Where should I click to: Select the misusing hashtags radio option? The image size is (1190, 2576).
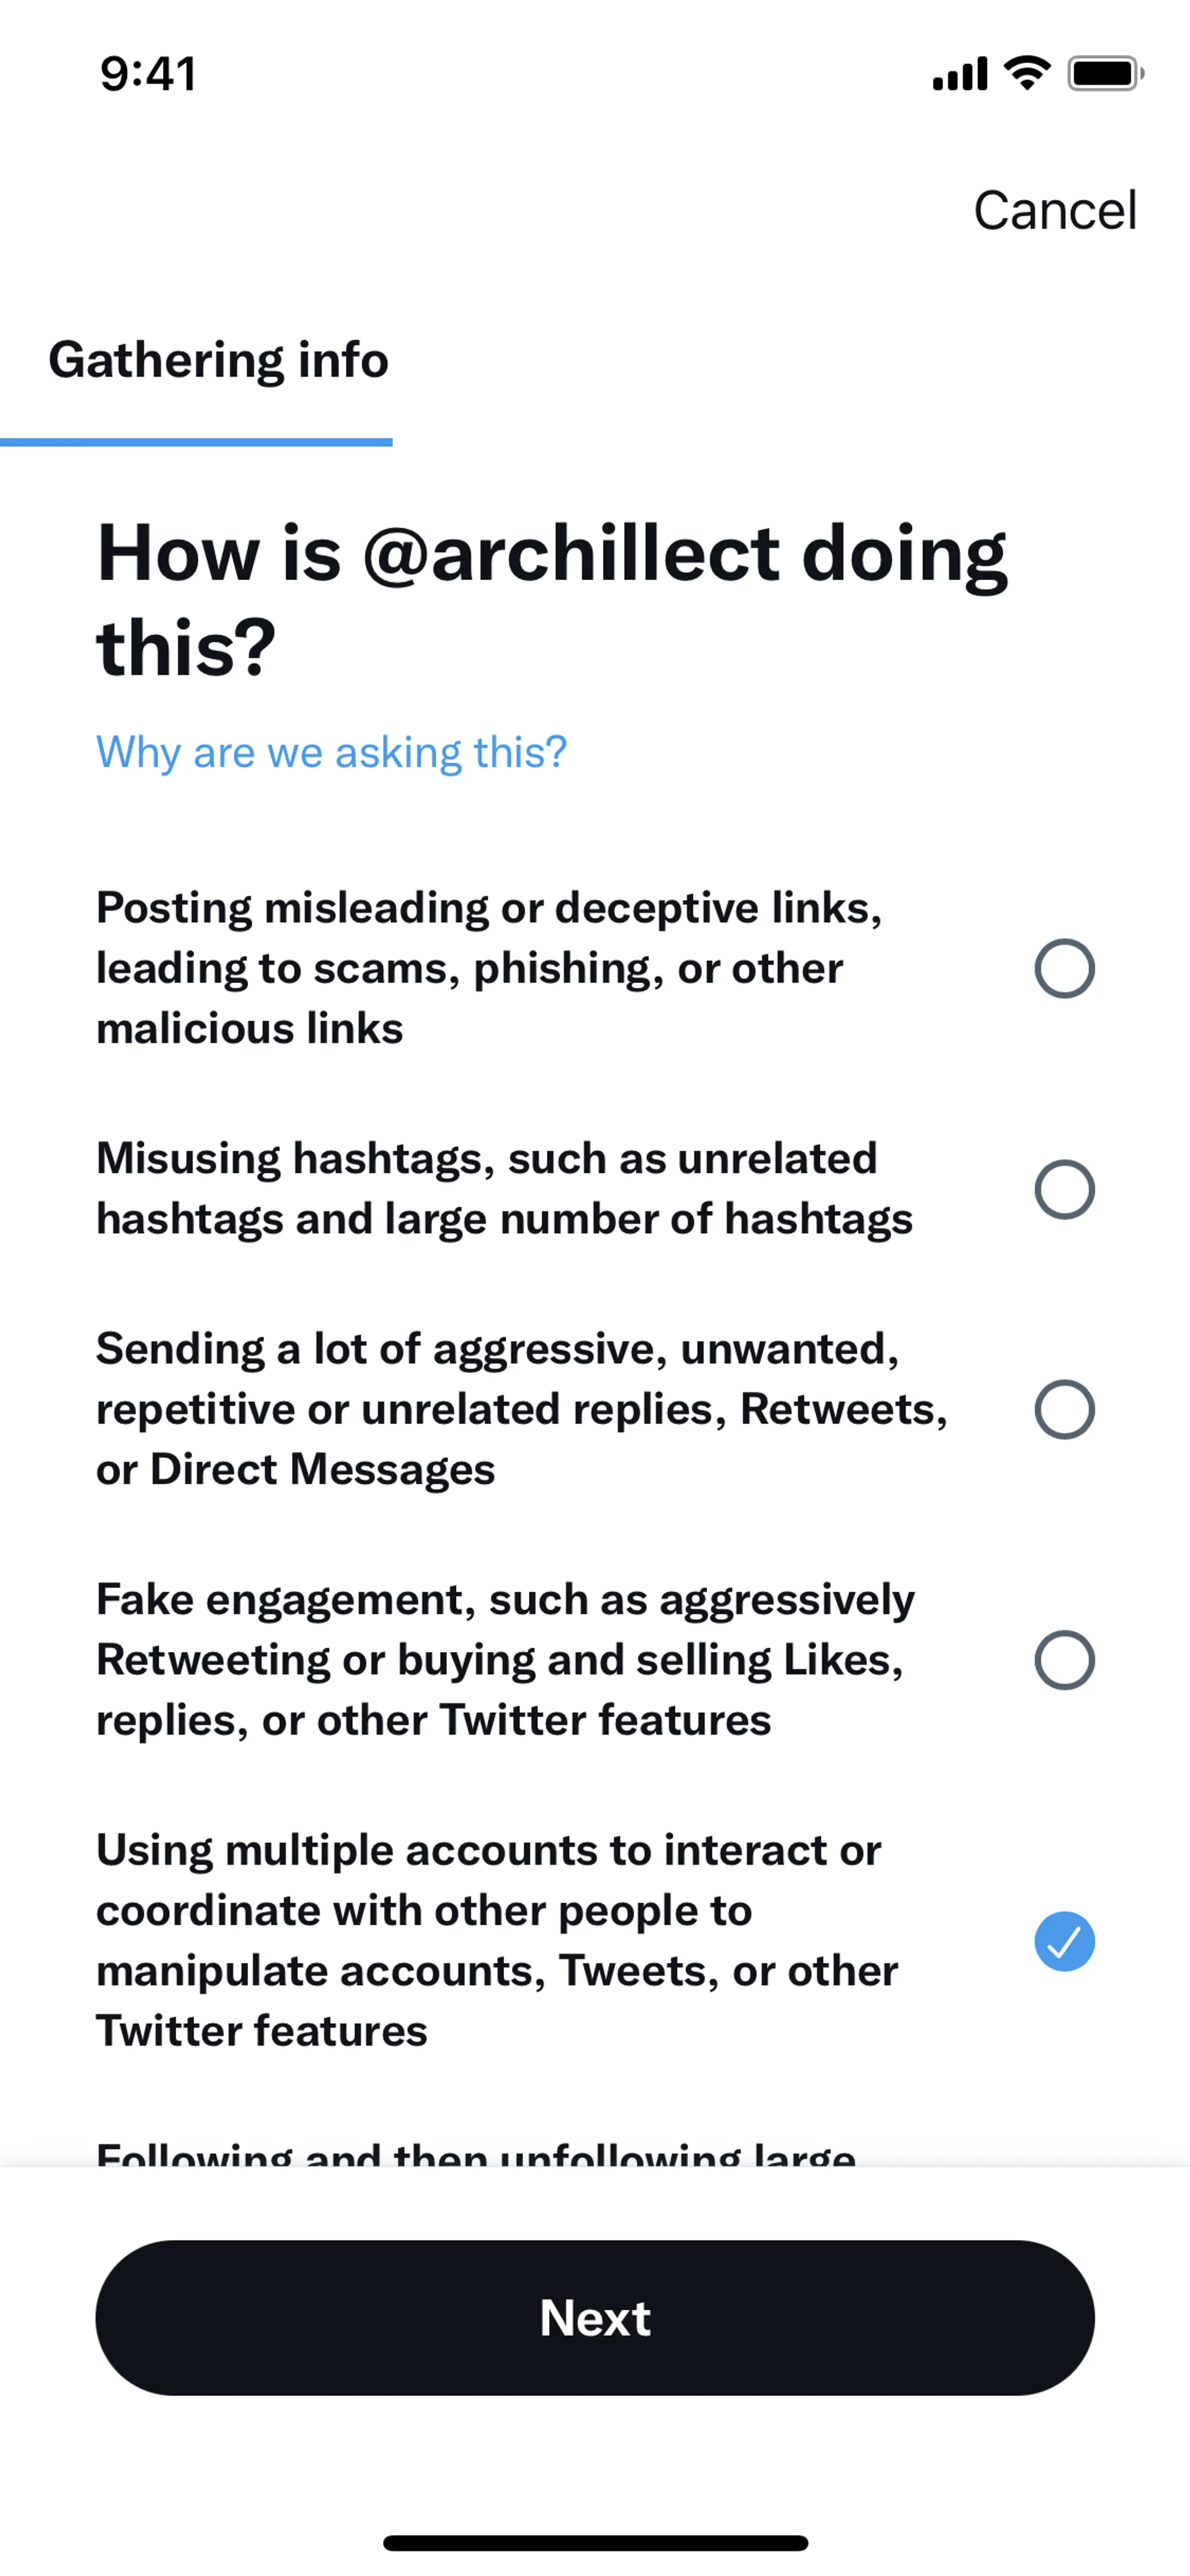[x=1064, y=1189]
